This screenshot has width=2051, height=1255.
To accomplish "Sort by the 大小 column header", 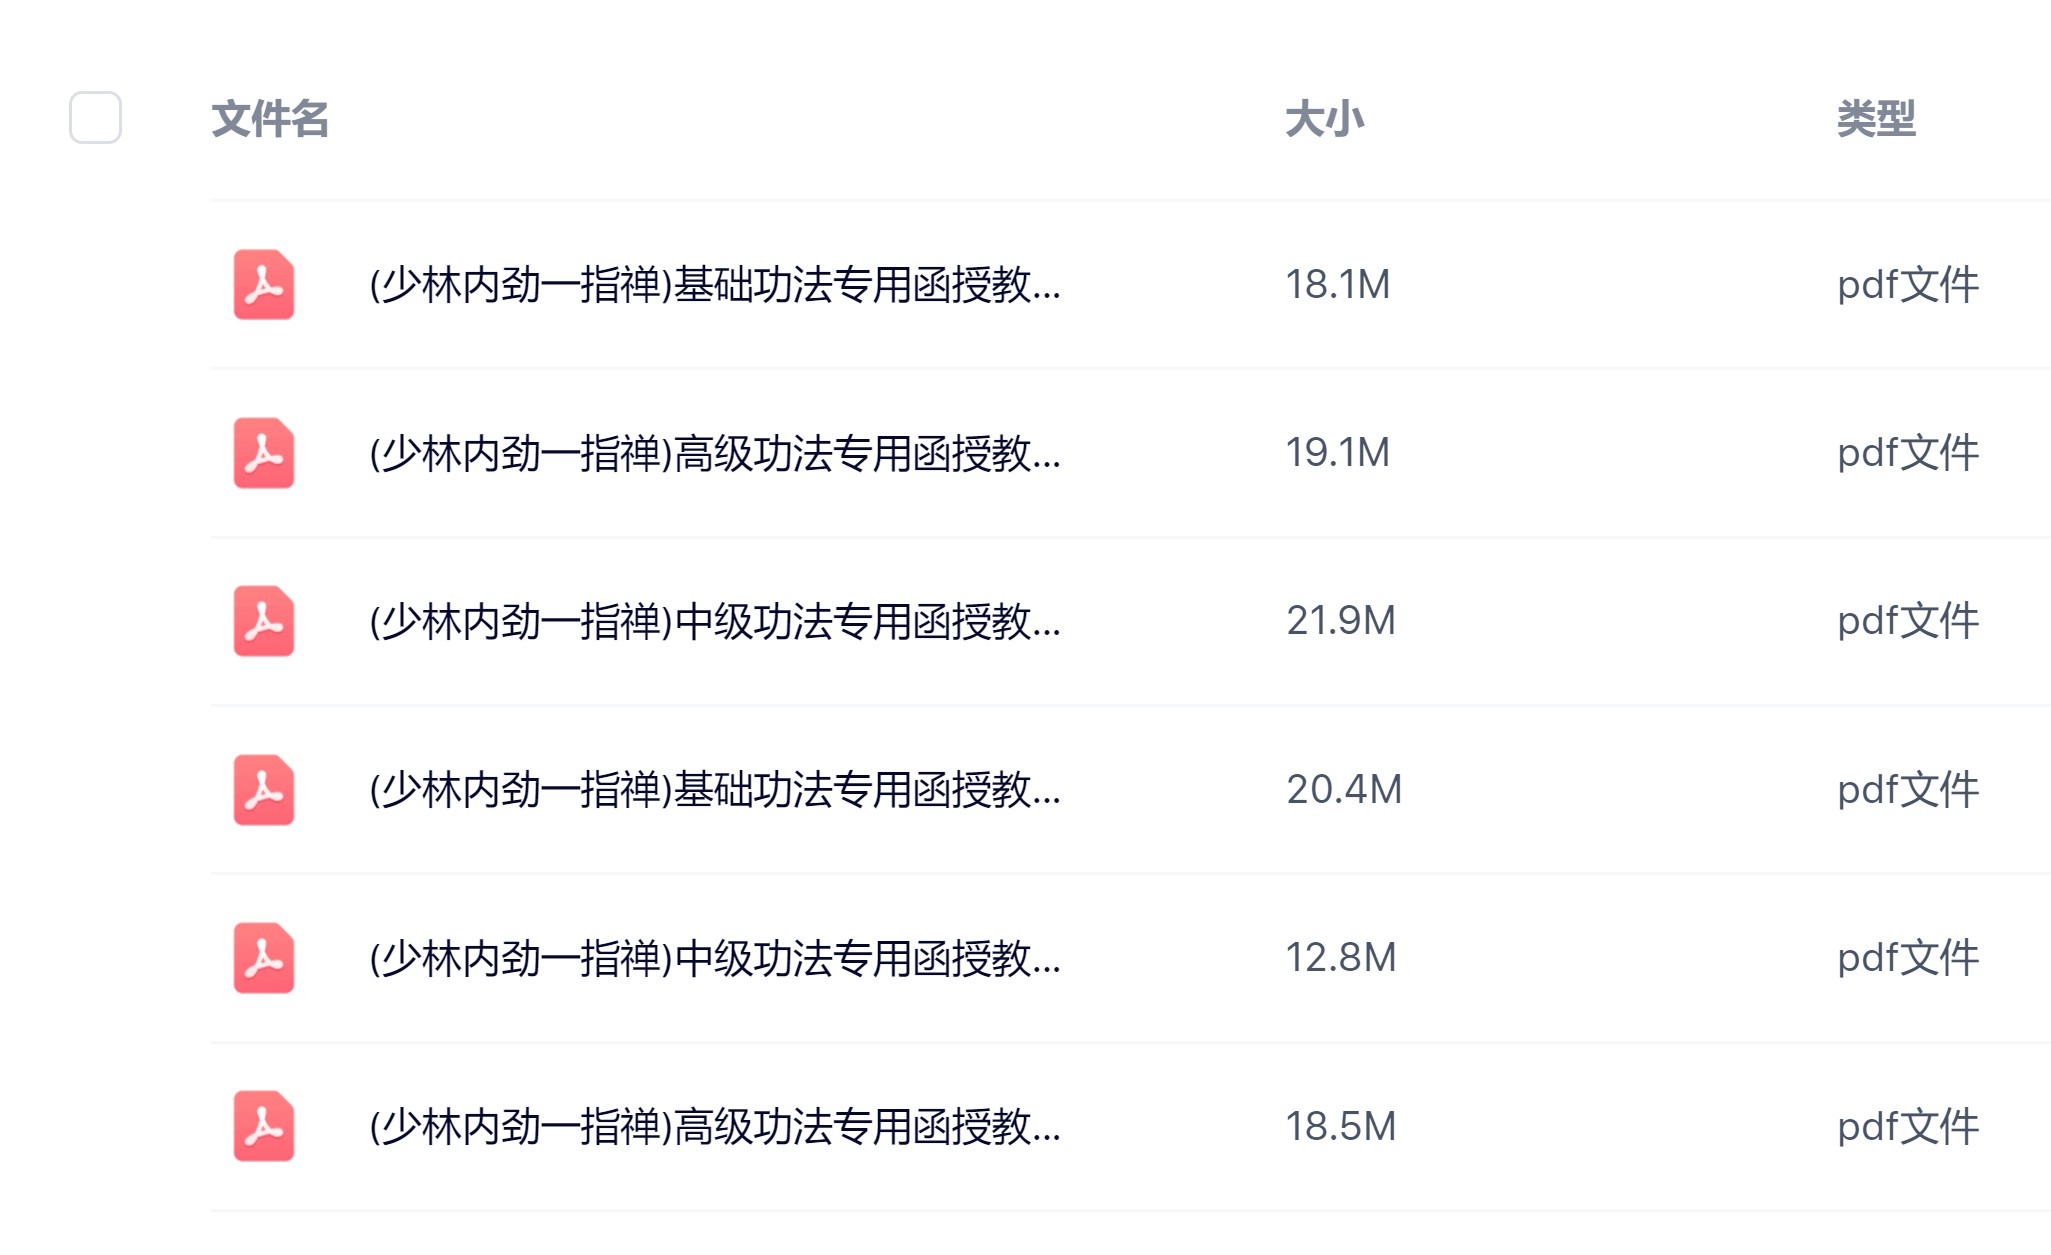I will click(x=1324, y=119).
